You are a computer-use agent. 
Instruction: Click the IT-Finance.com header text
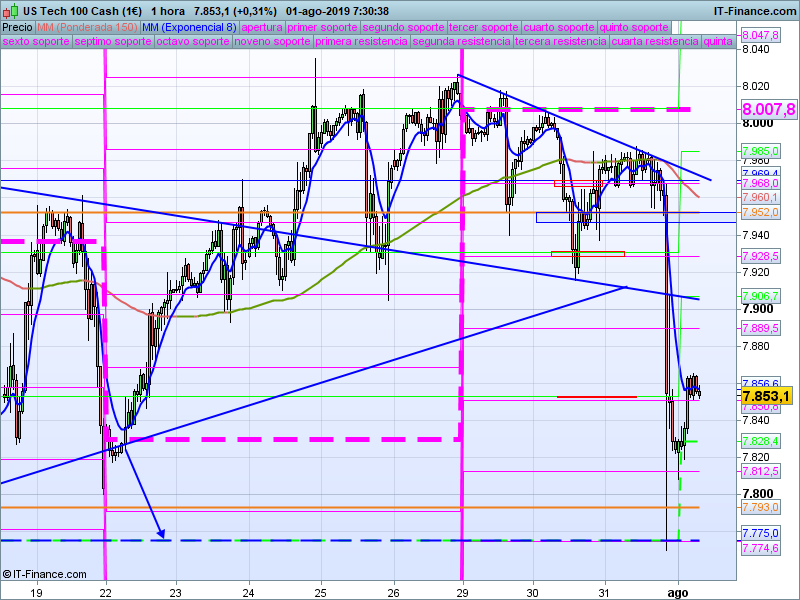click(754, 11)
